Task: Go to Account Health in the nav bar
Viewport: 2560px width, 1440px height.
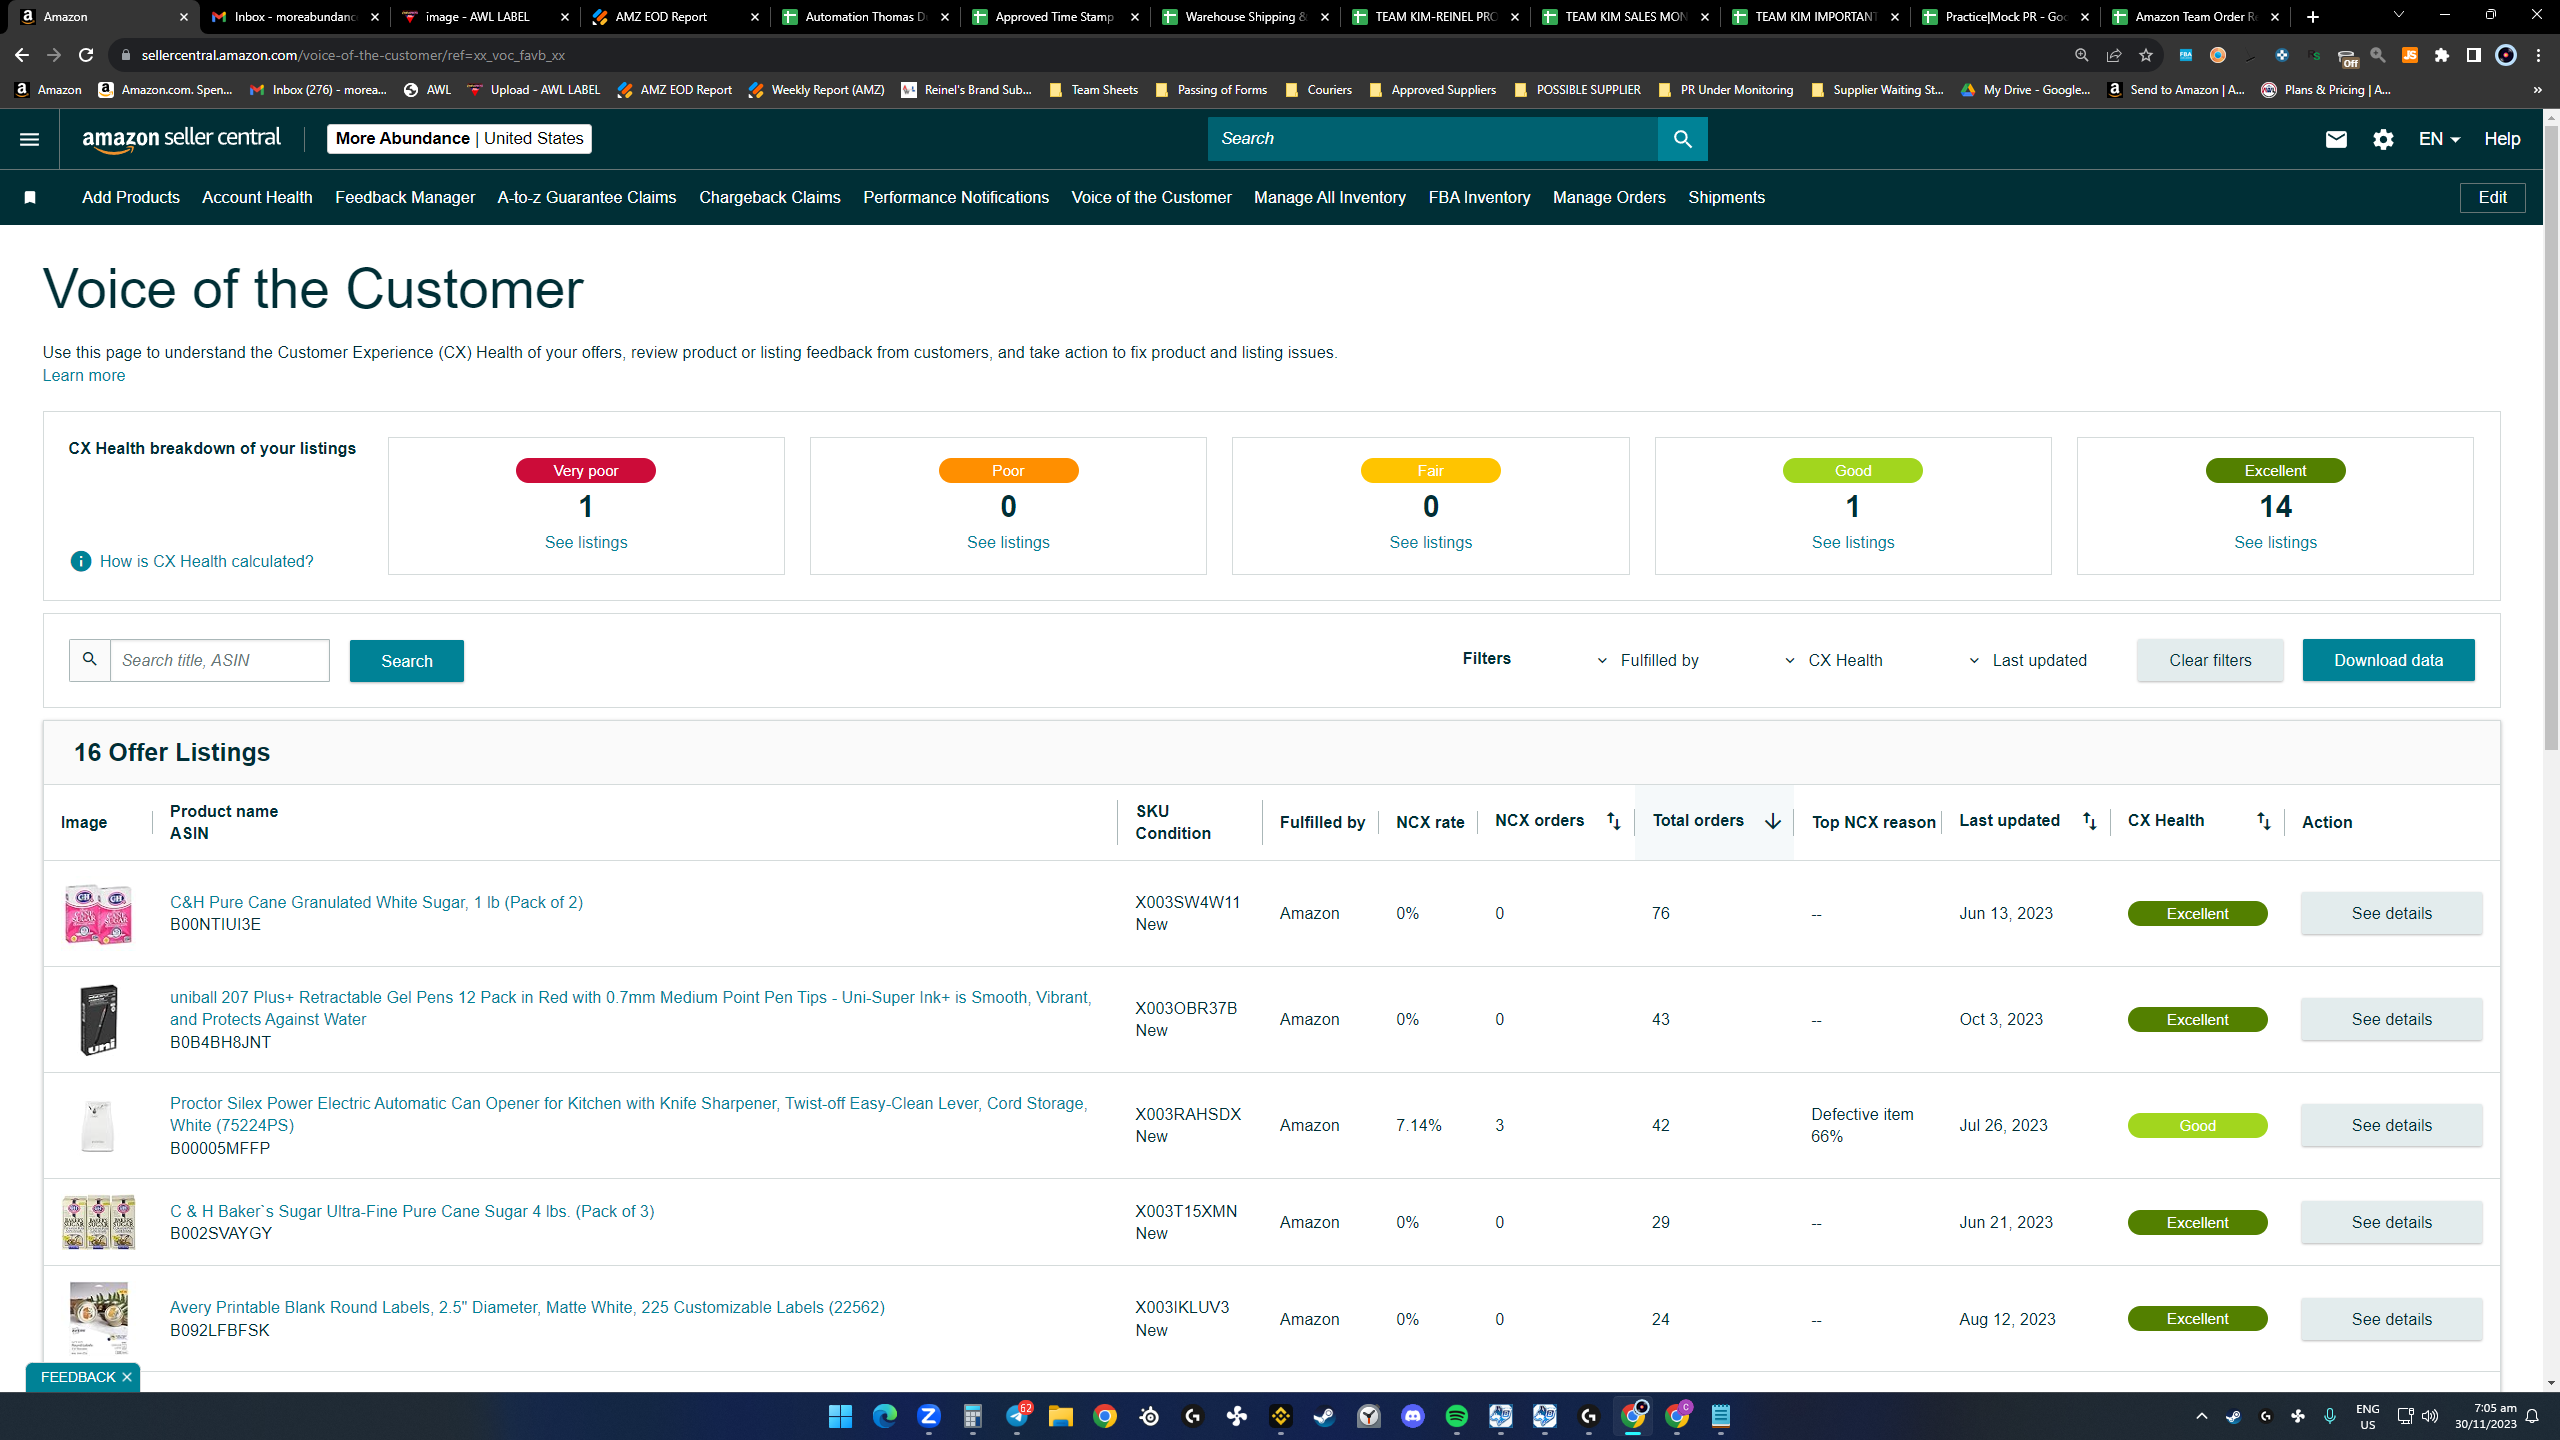Action: click(257, 198)
